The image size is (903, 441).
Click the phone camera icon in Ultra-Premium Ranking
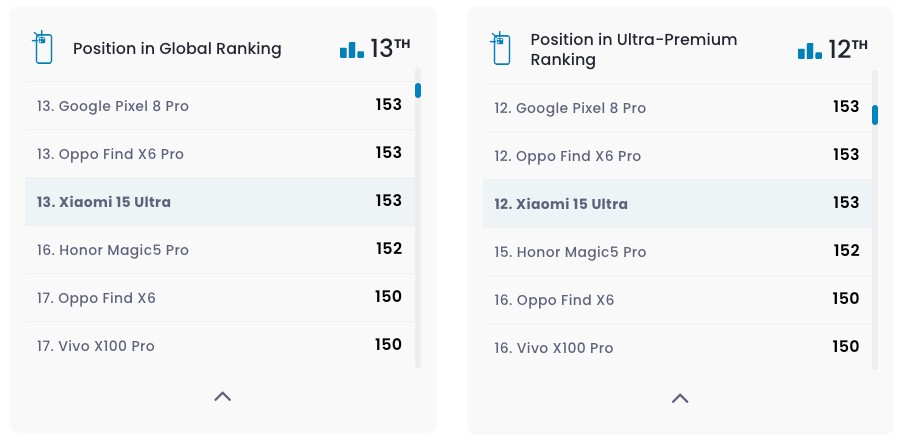pos(500,48)
